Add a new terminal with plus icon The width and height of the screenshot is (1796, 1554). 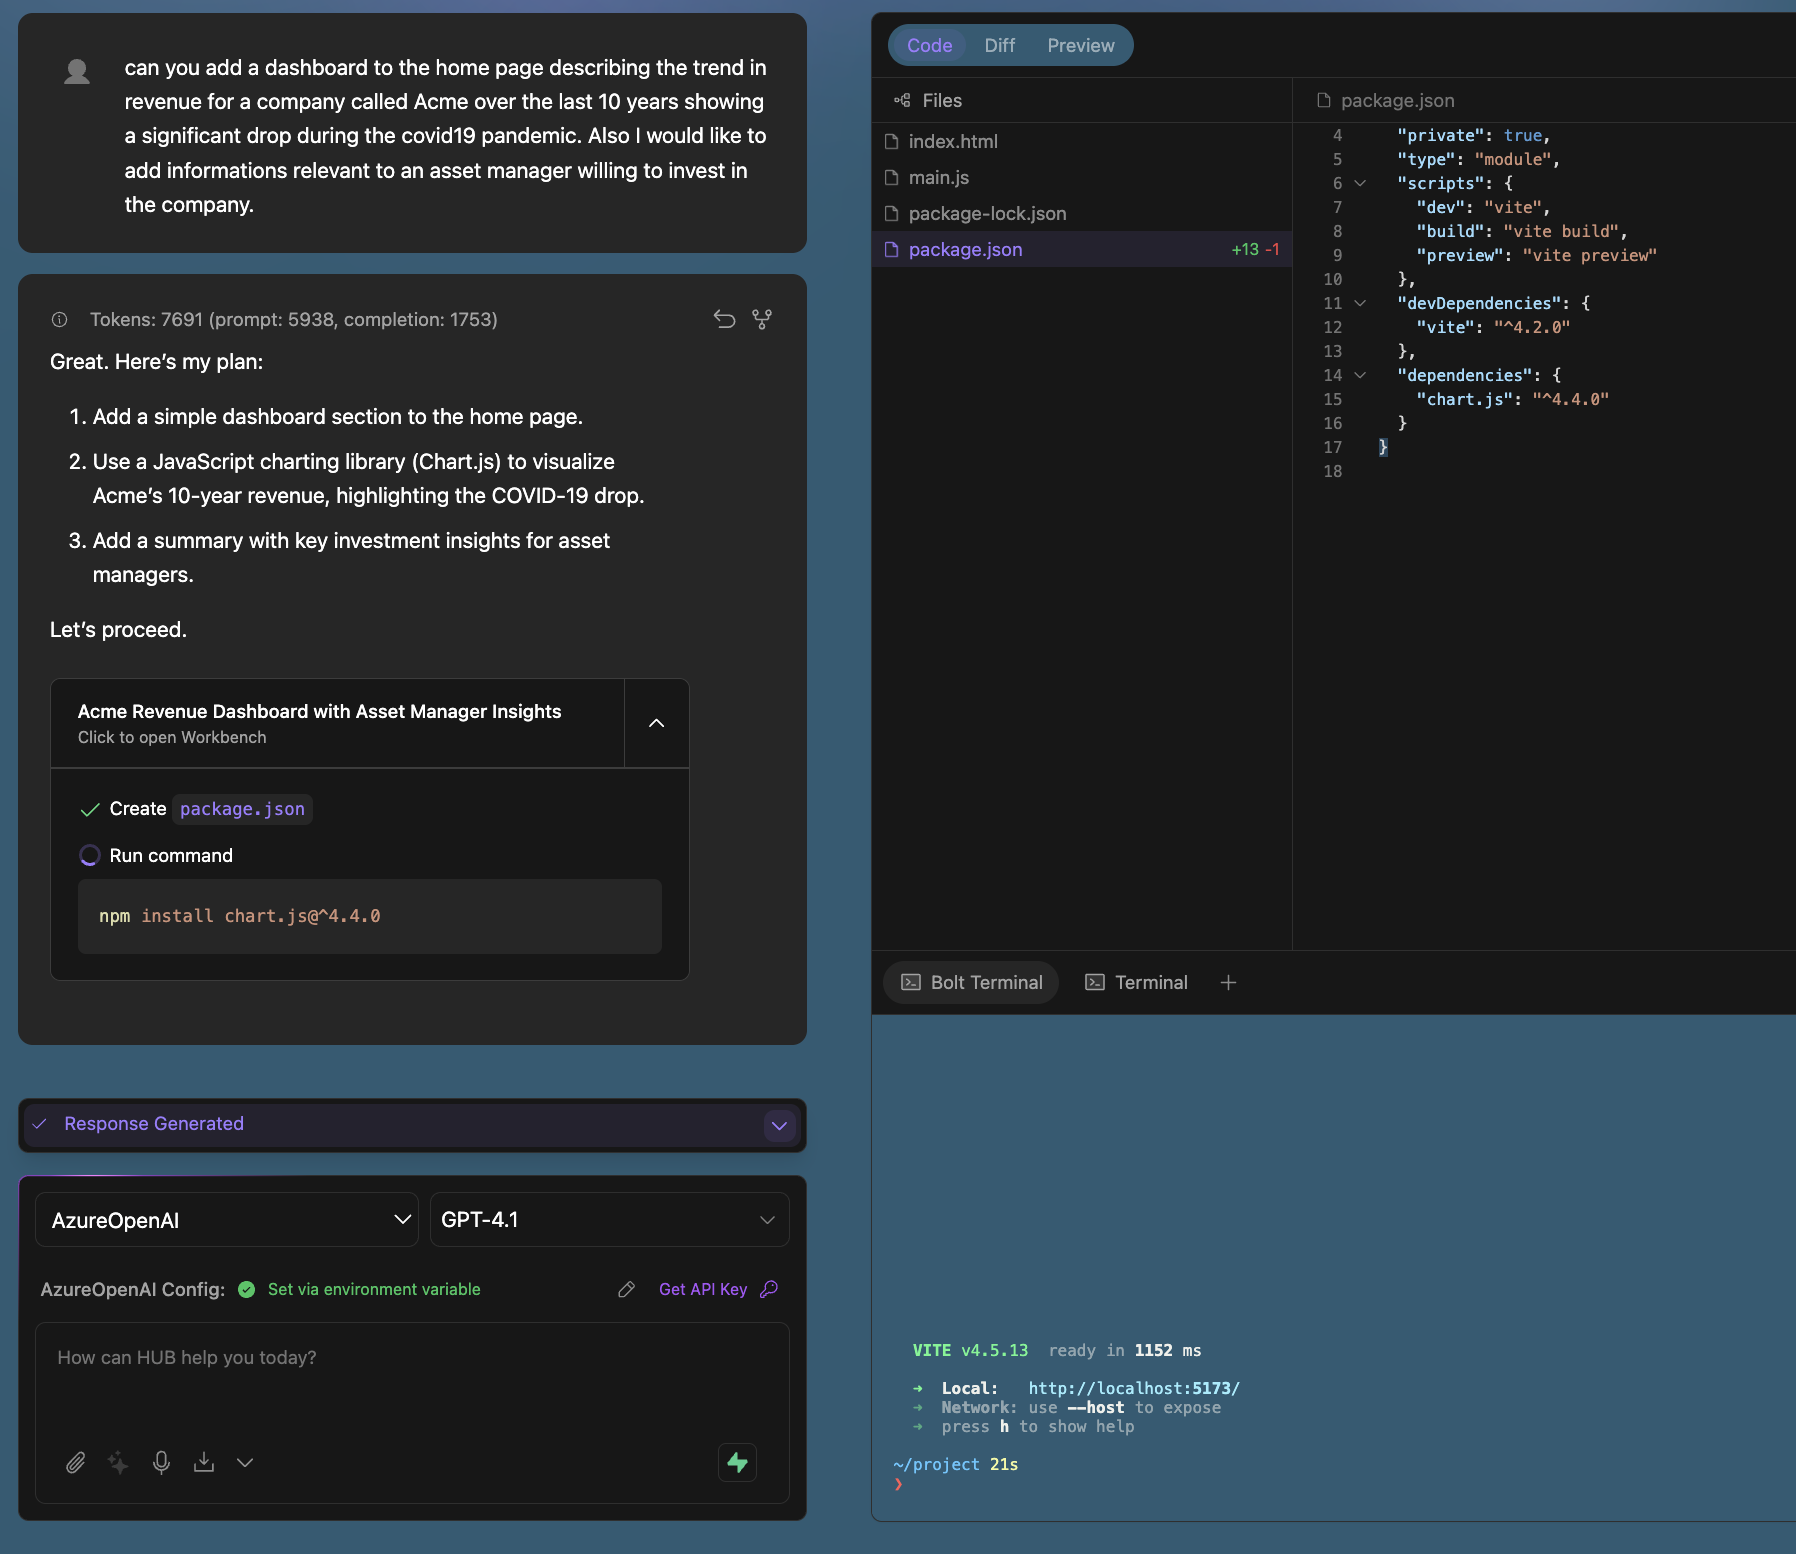pyautogui.click(x=1228, y=983)
